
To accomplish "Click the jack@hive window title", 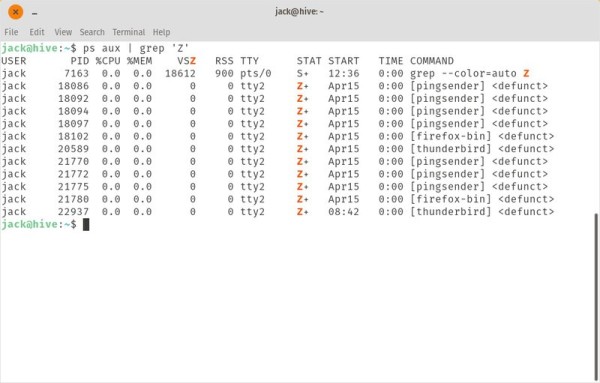I will click(x=299, y=11).
